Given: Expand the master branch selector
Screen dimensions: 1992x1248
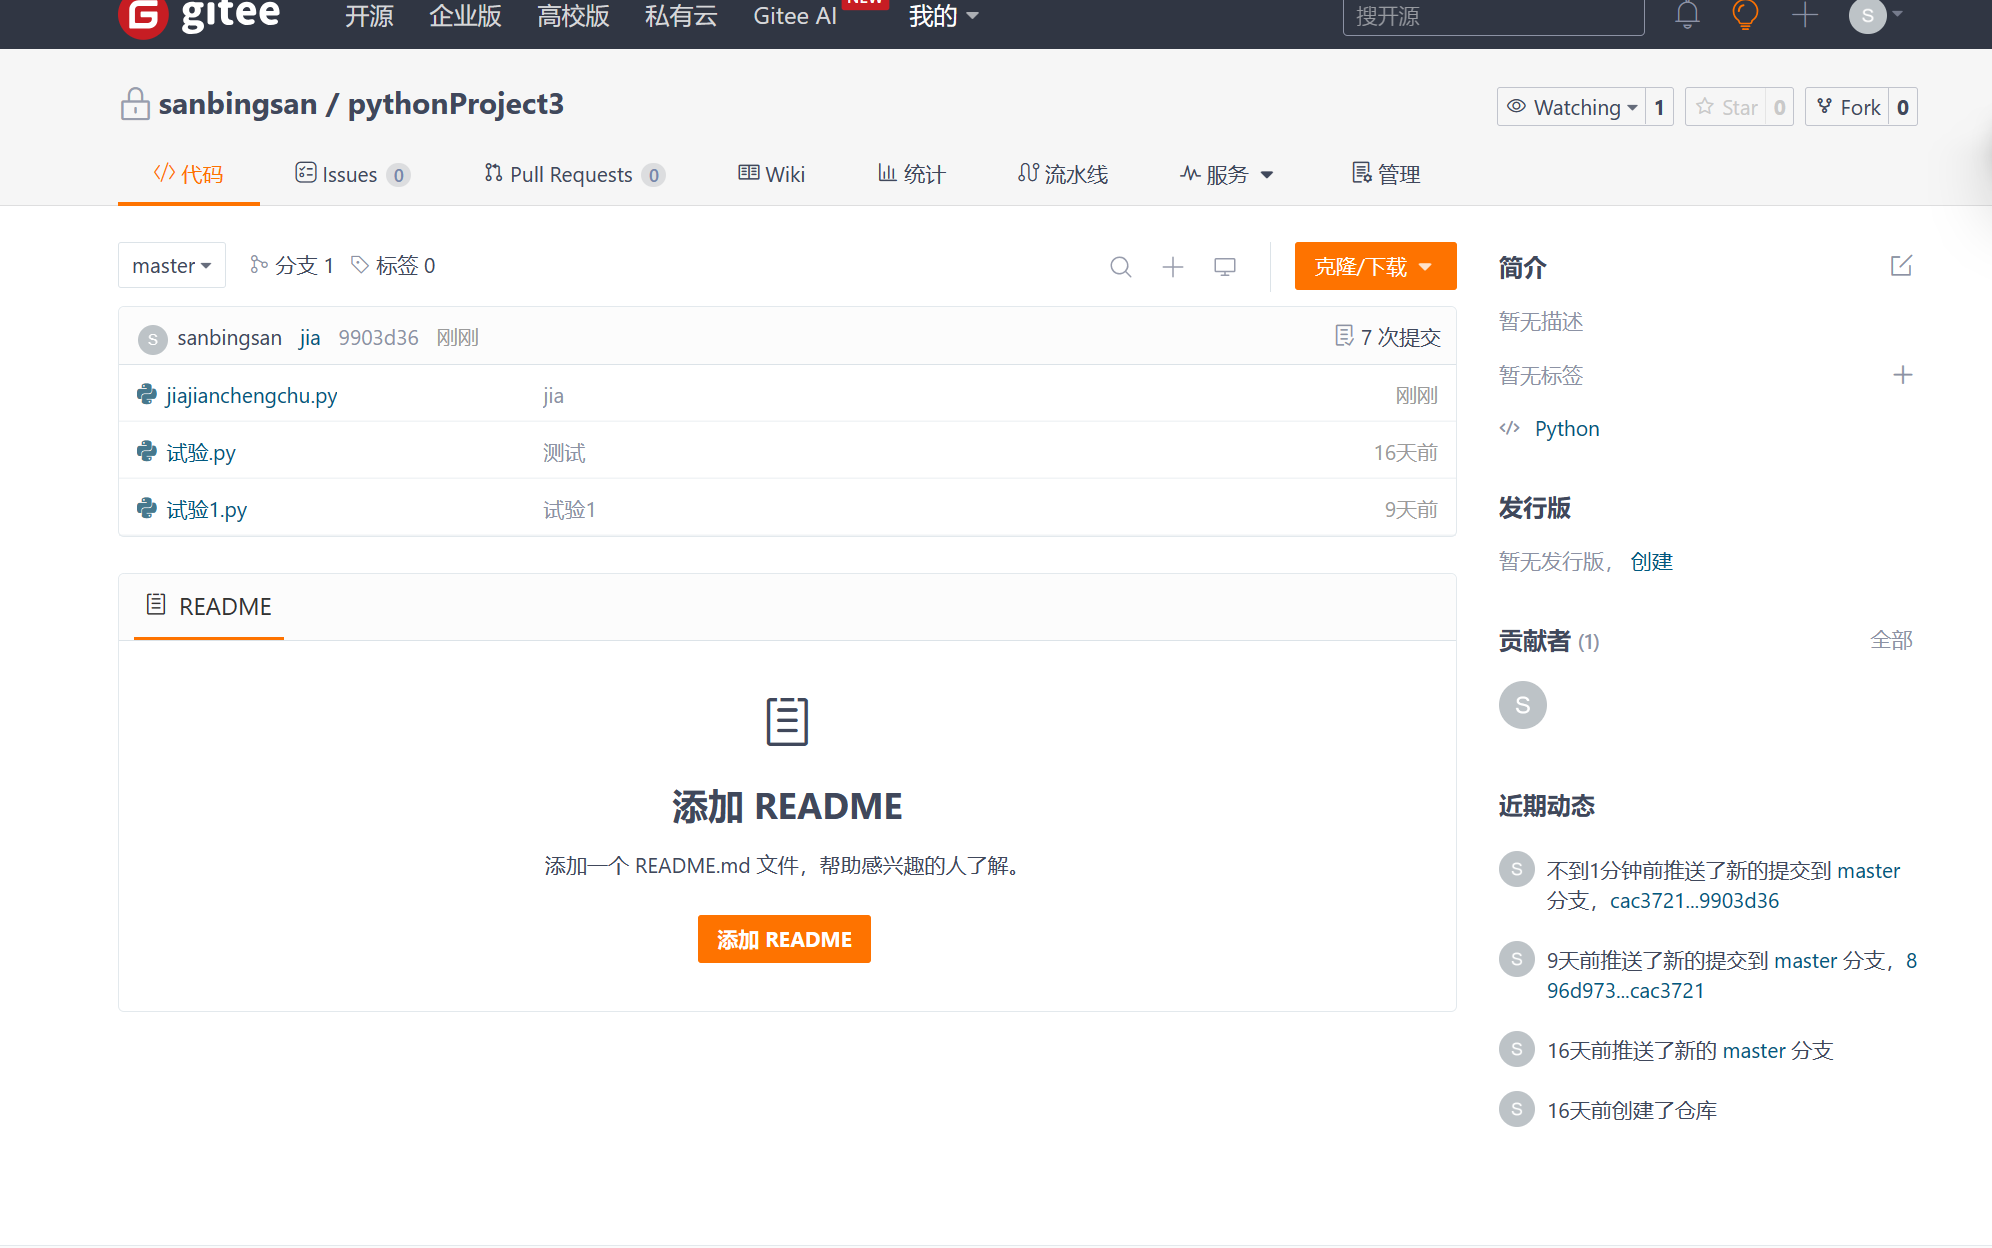Looking at the screenshot, I should click(x=171, y=266).
